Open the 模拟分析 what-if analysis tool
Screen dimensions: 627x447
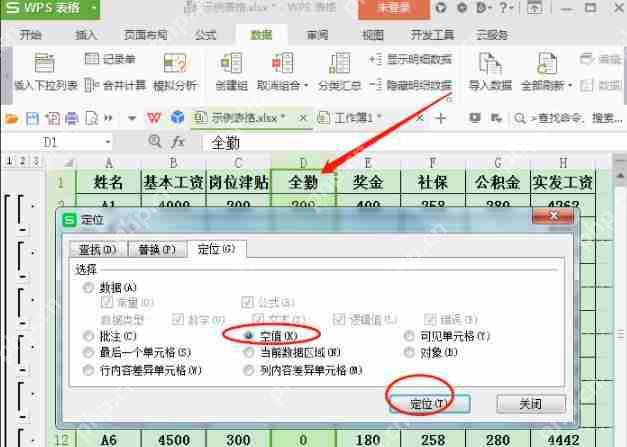175,72
